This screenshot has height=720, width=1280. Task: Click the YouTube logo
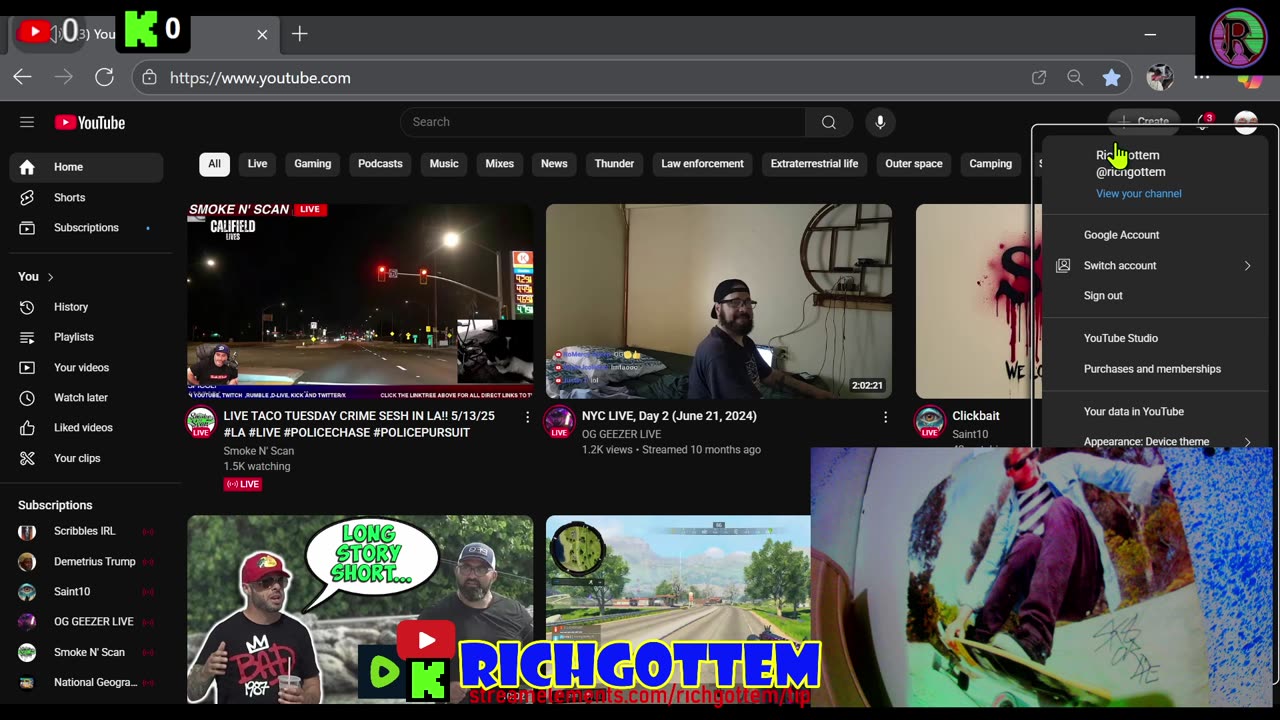(x=90, y=123)
